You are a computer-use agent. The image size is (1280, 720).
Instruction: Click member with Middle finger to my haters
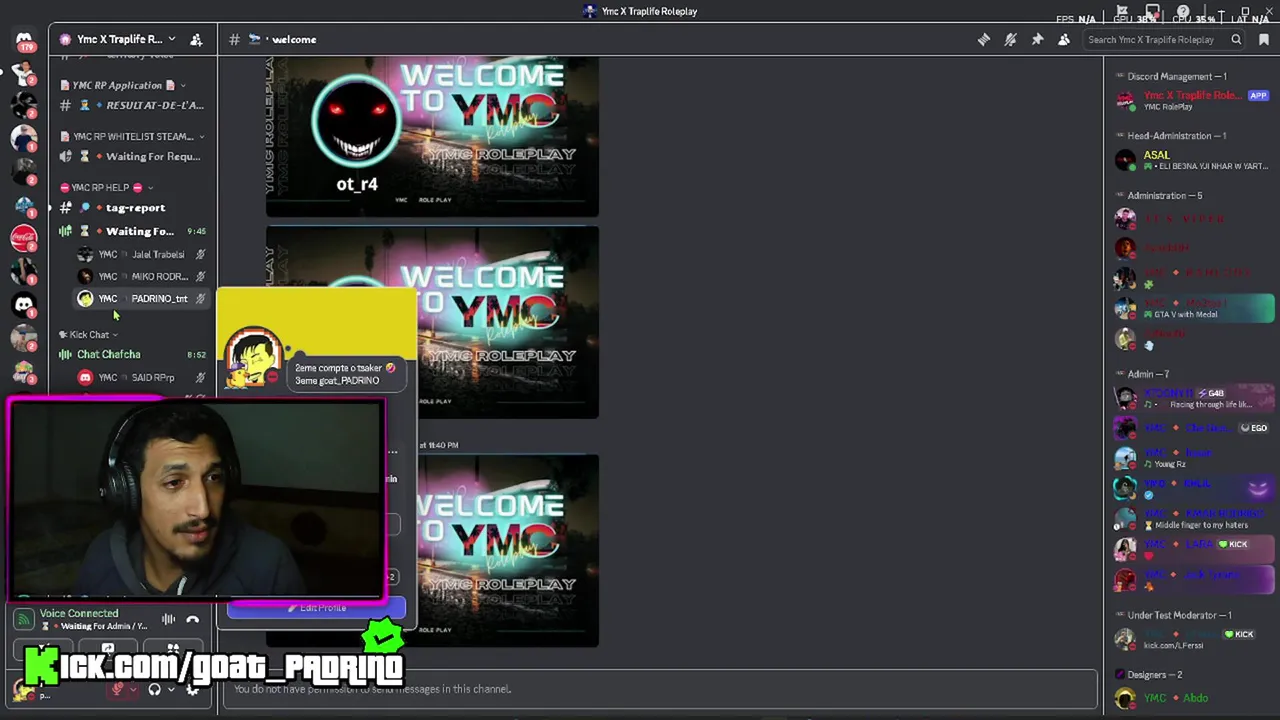[1192, 518]
